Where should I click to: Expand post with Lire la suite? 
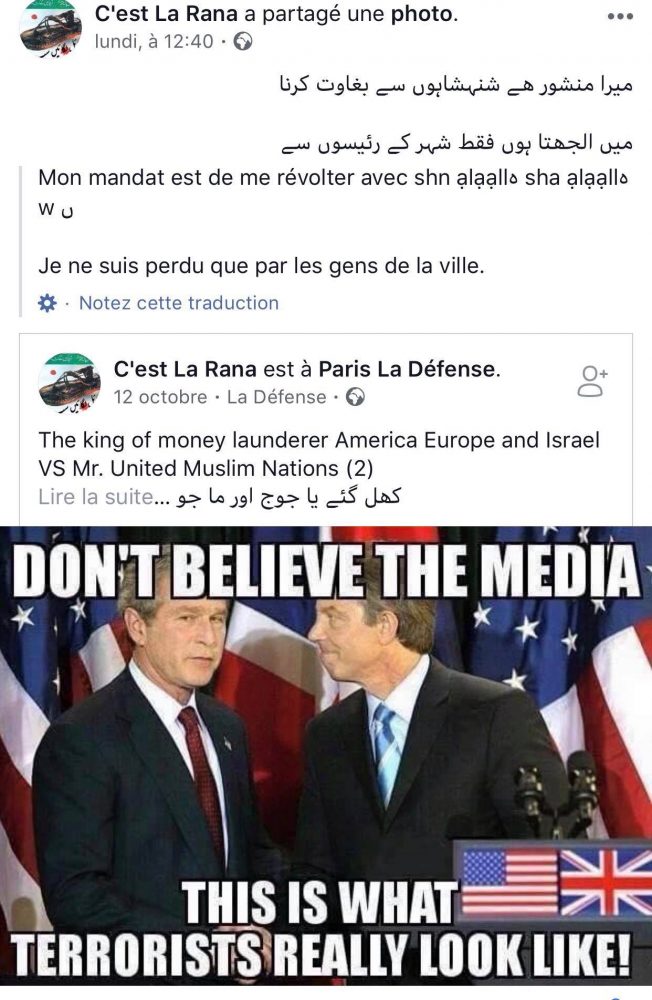tap(96, 497)
